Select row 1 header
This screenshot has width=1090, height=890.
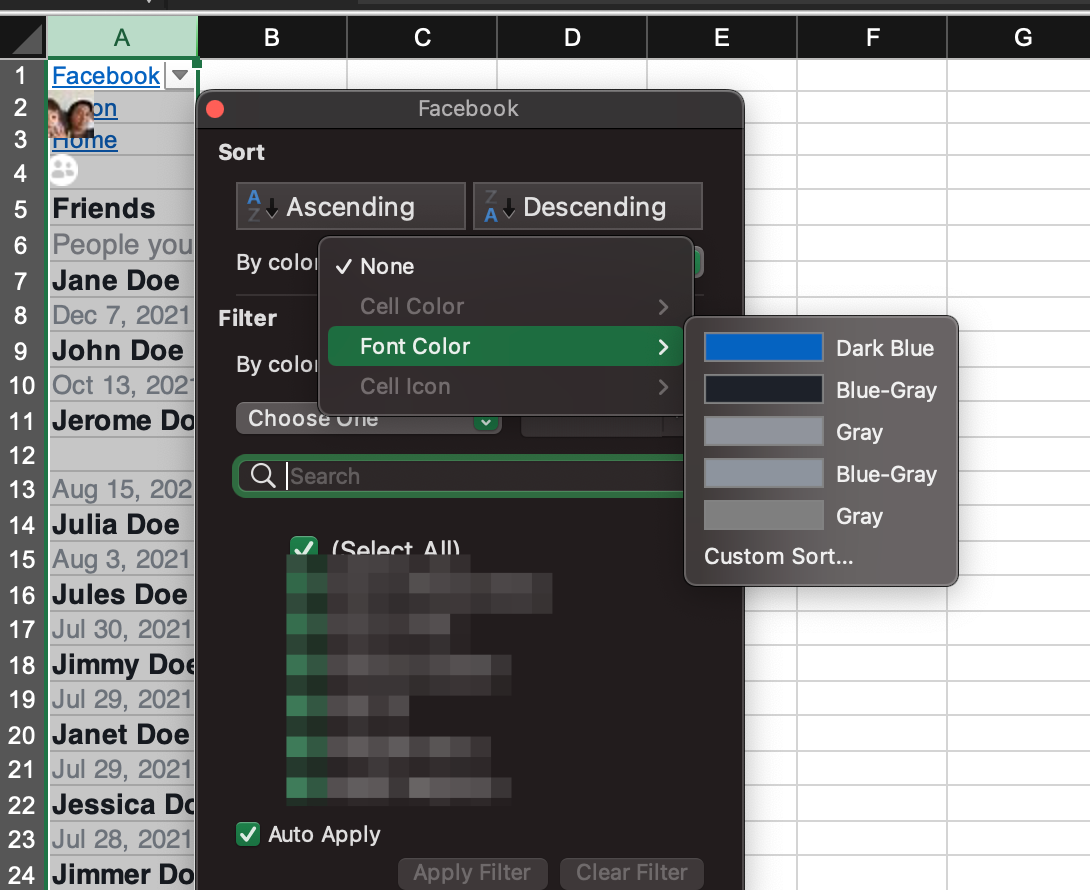tap(22, 75)
